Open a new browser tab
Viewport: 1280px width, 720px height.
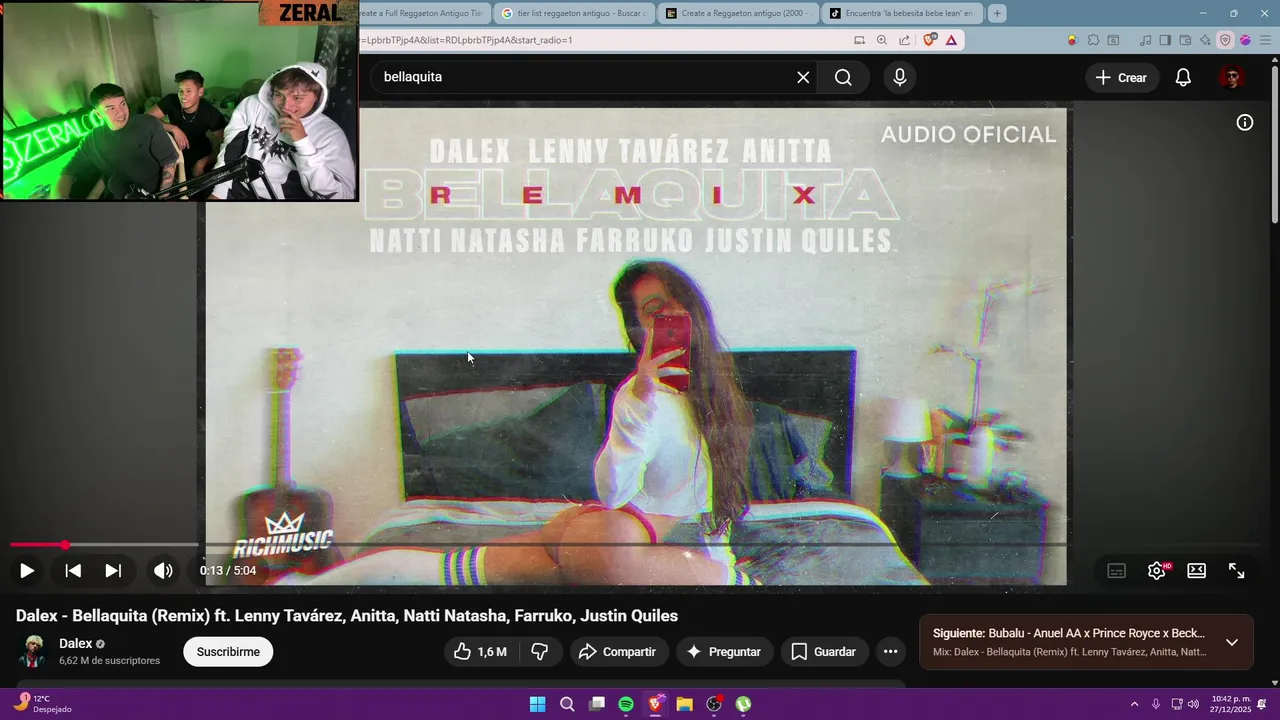click(997, 13)
